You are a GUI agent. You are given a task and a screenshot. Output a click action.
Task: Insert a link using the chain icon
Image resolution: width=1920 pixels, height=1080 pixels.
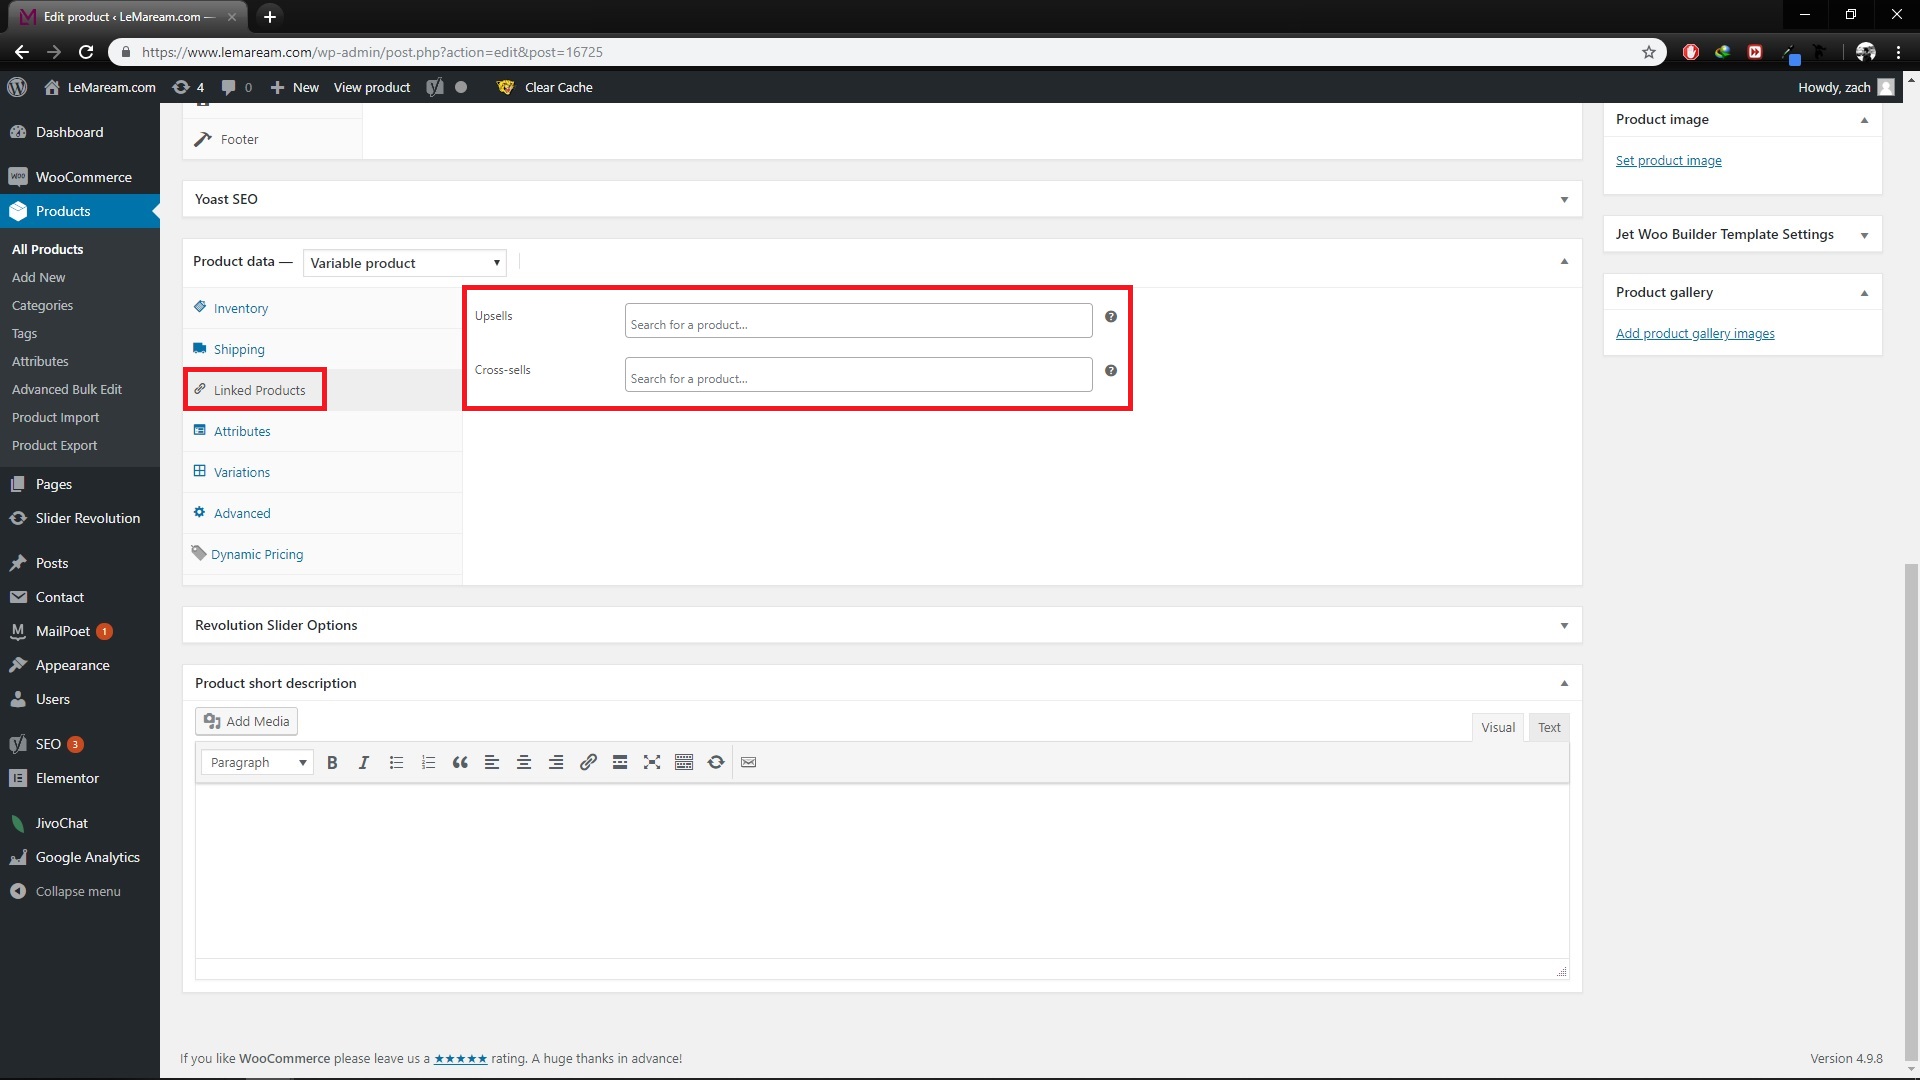[x=588, y=762]
